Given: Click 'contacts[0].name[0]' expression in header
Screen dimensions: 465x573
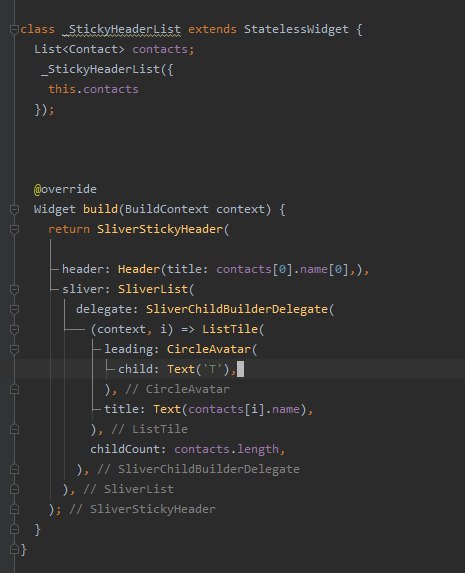Looking at the screenshot, I should point(282,269).
